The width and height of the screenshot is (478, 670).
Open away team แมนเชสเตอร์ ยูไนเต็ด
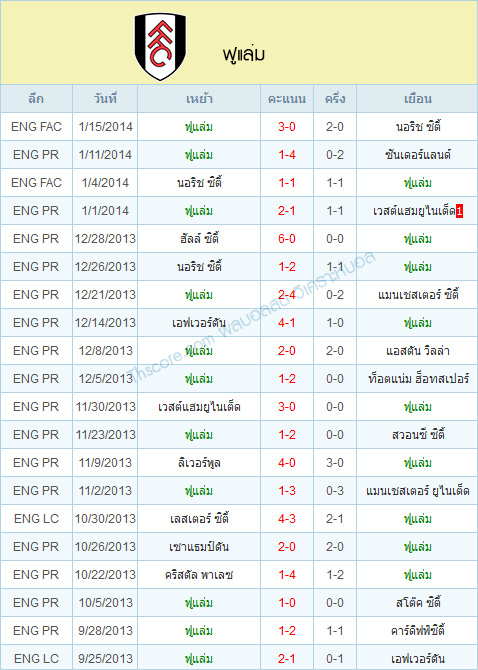pyautogui.click(x=418, y=491)
